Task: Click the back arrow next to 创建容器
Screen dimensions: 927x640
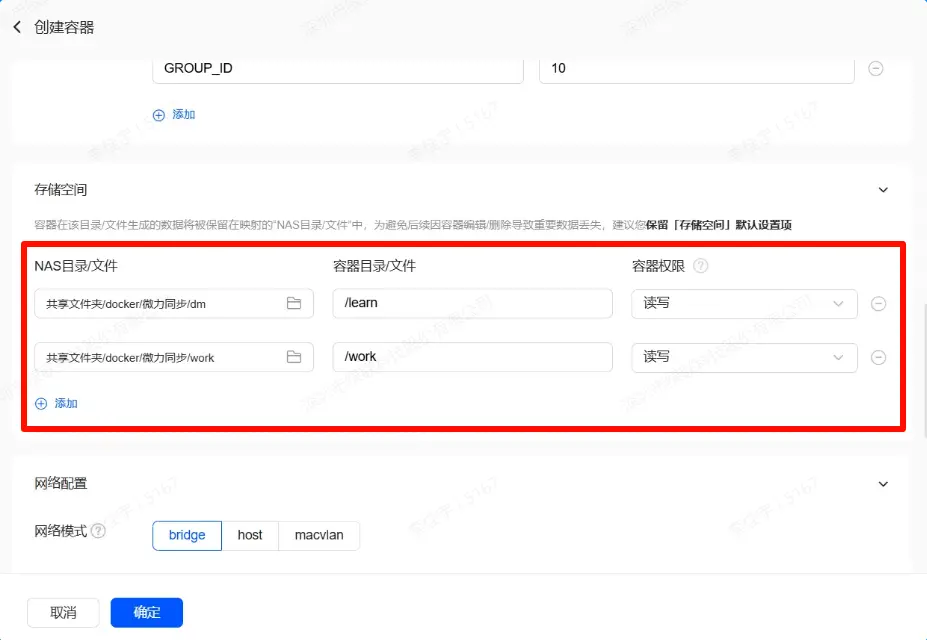Action: [17, 27]
